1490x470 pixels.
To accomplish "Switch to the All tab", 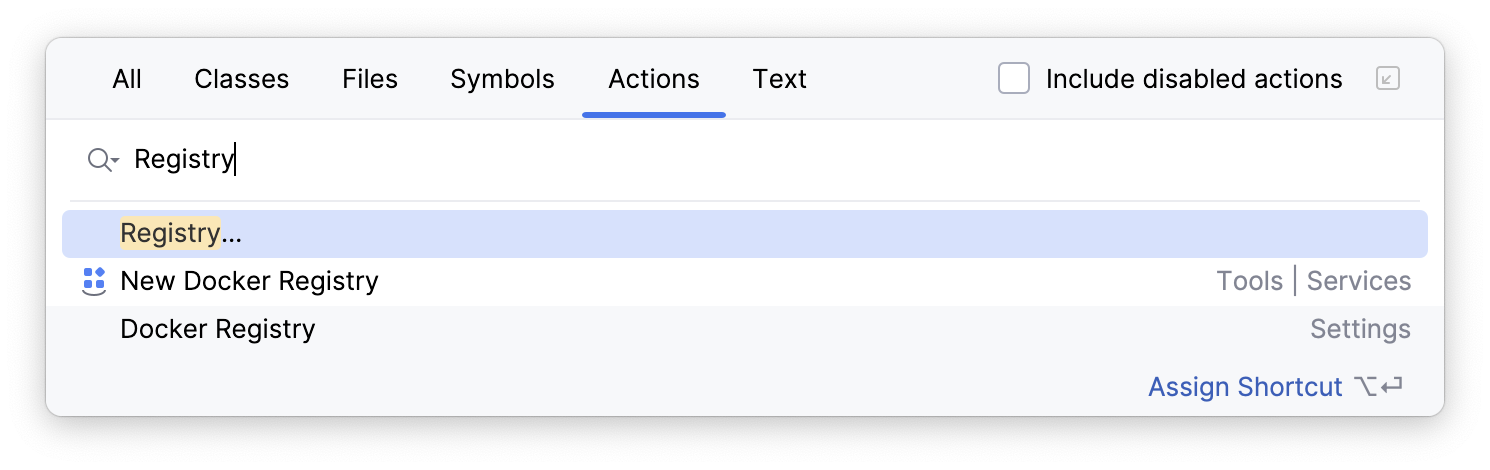I will tap(127, 79).
